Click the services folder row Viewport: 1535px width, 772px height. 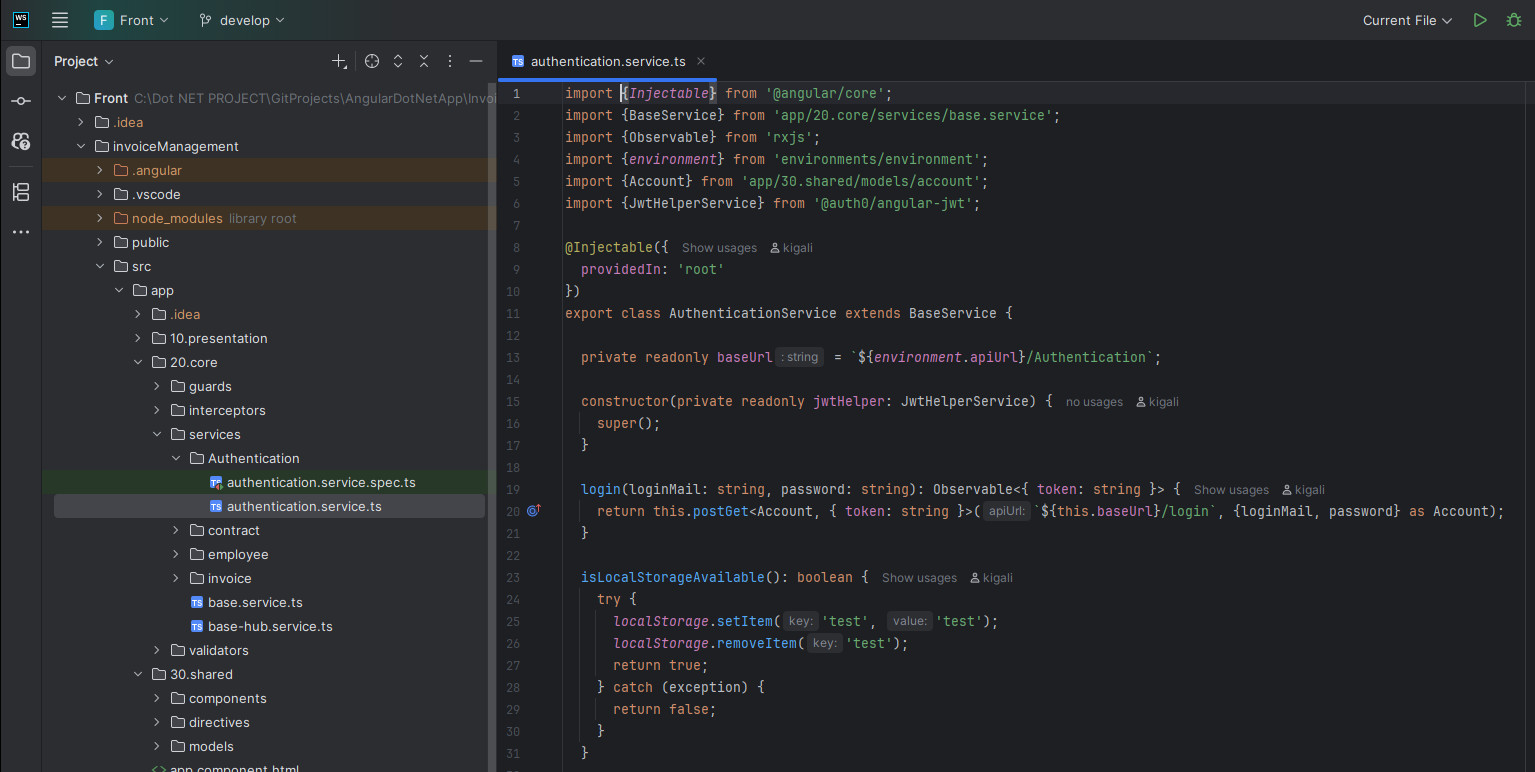click(x=269, y=434)
